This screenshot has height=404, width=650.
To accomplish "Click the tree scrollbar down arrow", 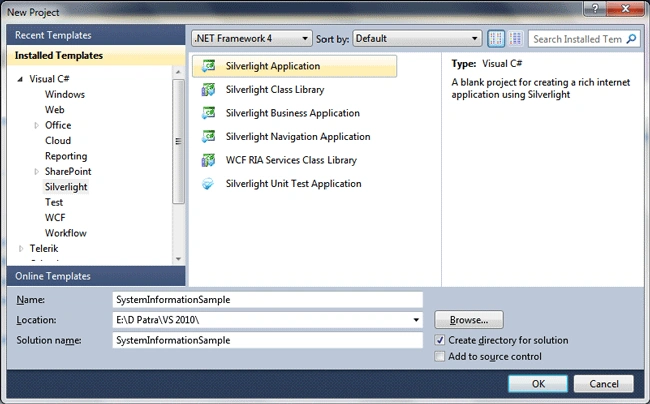I will [178, 259].
